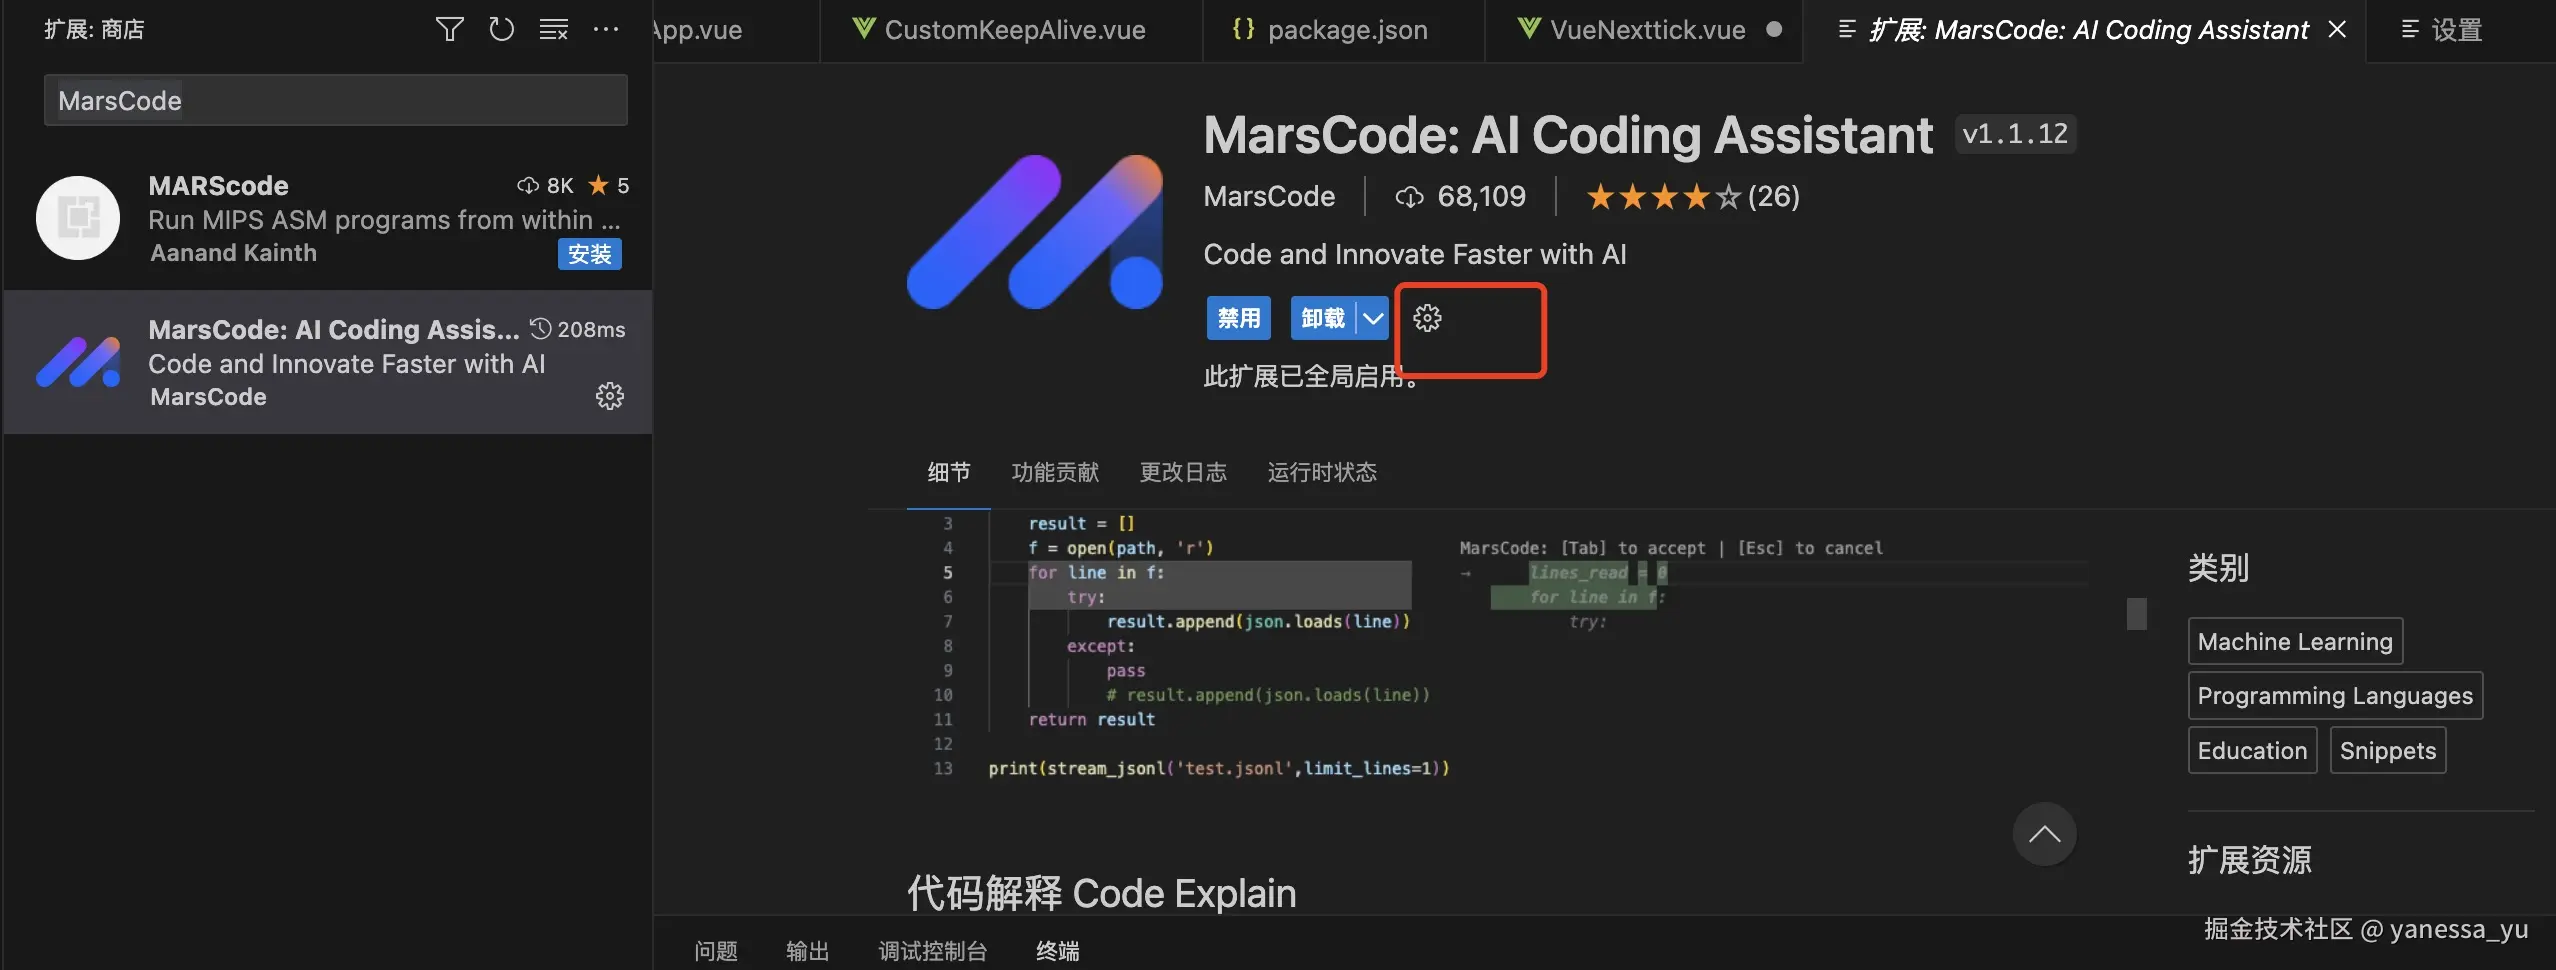Select the MARScode by Aanand Kainth item
The width and height of the screenshot is (2556, 970).
(x=328, y=218)
